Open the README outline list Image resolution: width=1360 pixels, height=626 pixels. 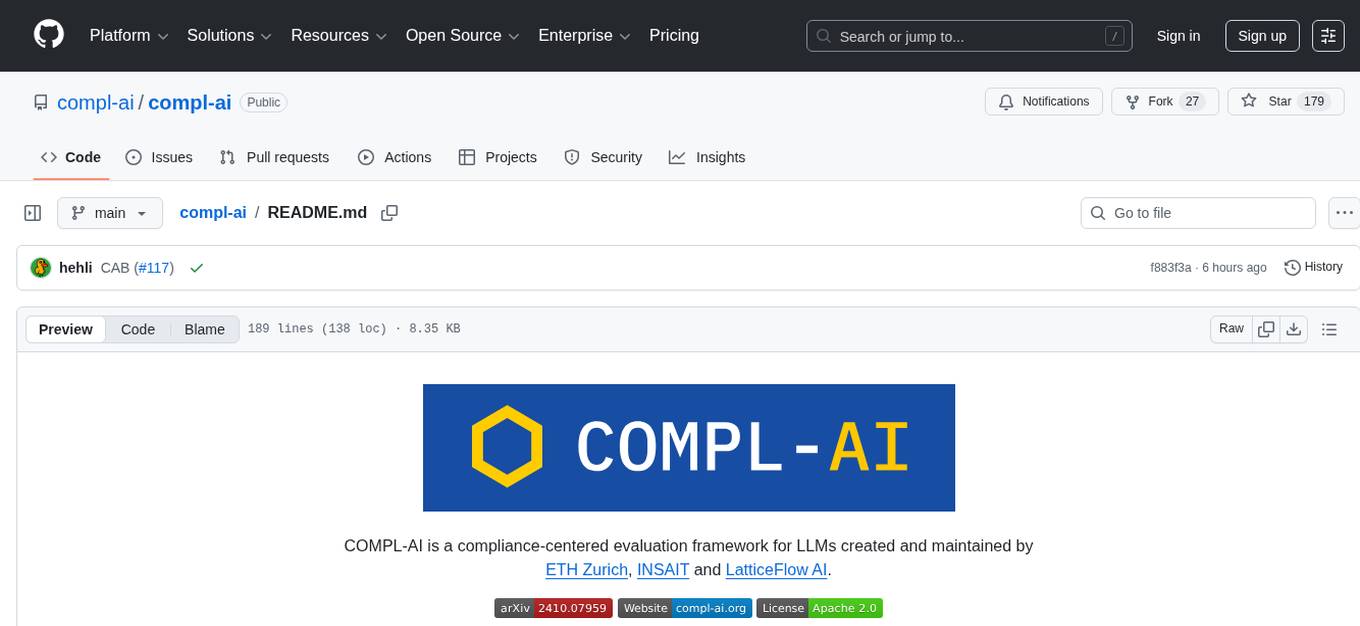[1329, 328]
